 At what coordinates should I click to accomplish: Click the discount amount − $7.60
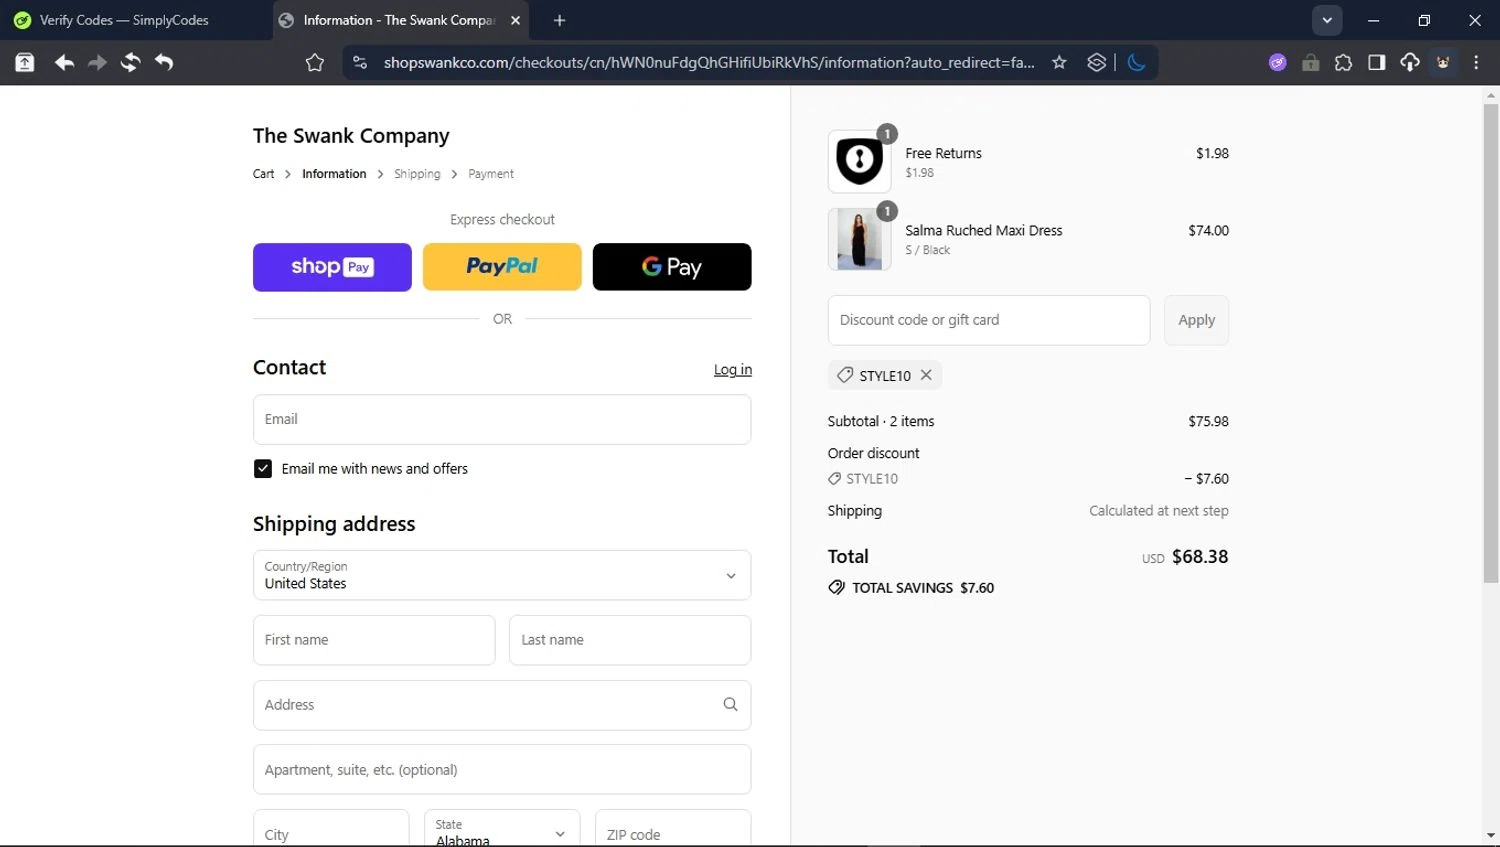[x=1206, y=479]
